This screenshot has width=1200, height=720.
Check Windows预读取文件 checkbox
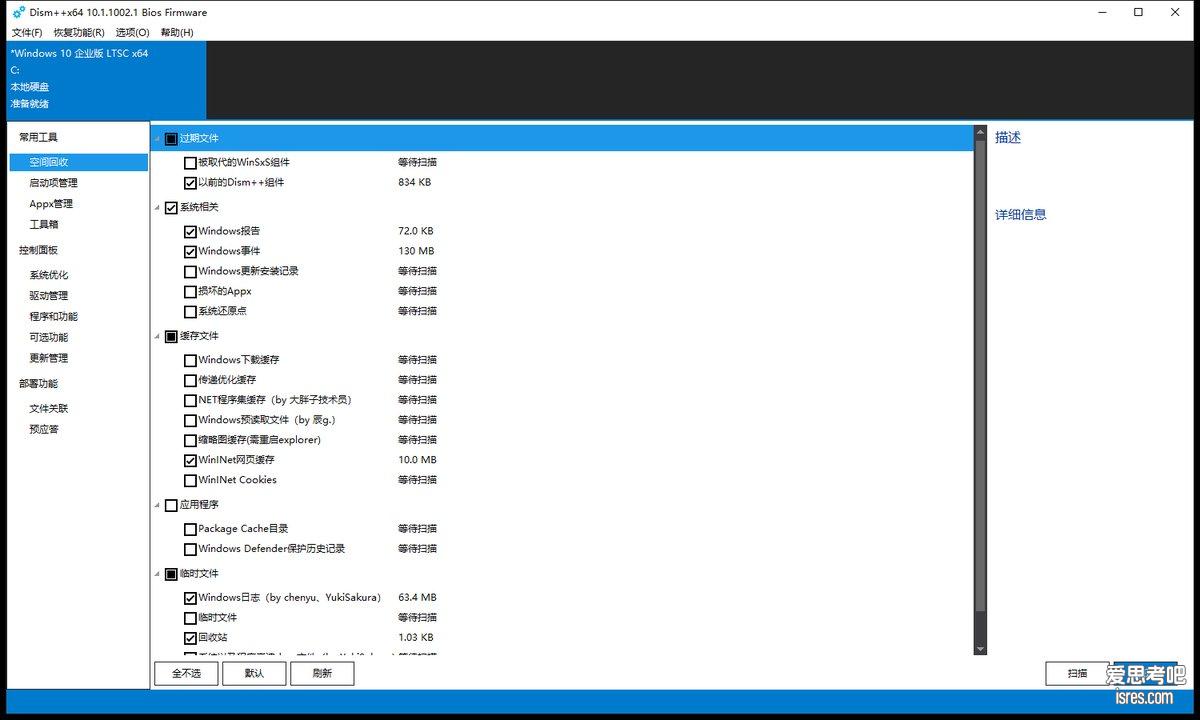(190, 421)
